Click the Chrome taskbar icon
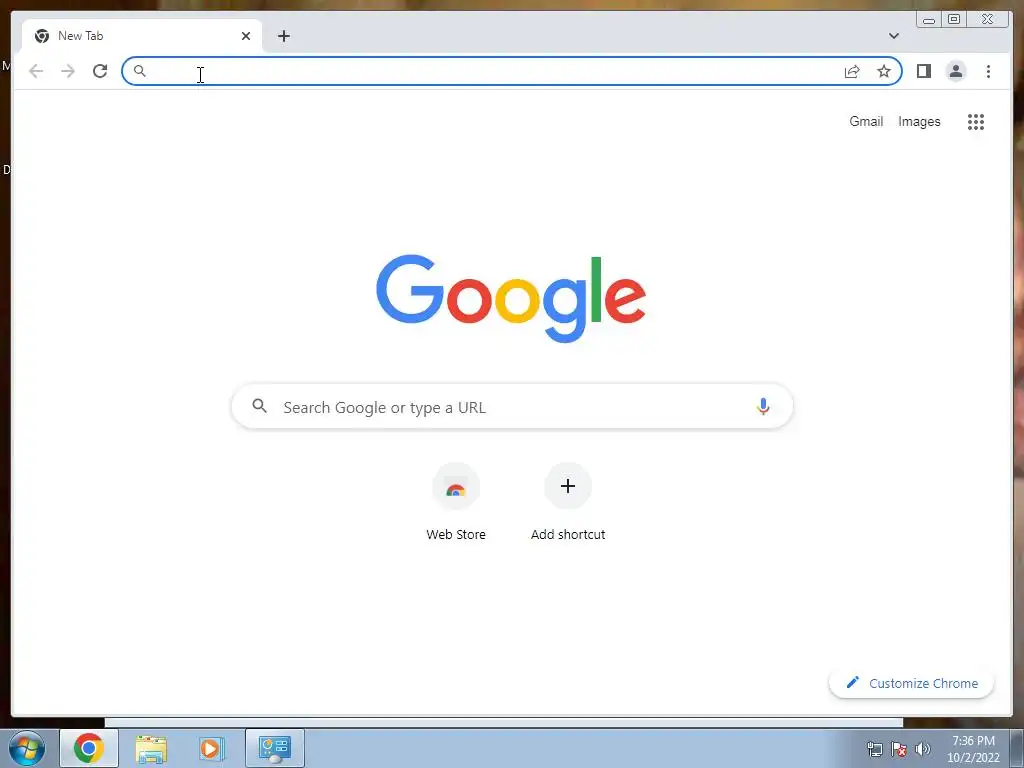 [89, 748]
